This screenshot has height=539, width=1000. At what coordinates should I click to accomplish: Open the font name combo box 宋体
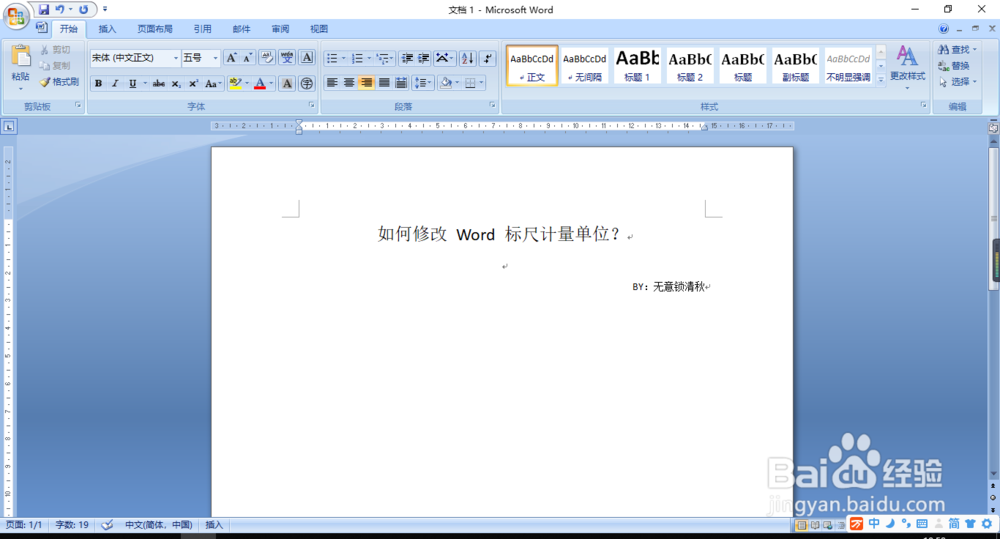tap(135, 58)
